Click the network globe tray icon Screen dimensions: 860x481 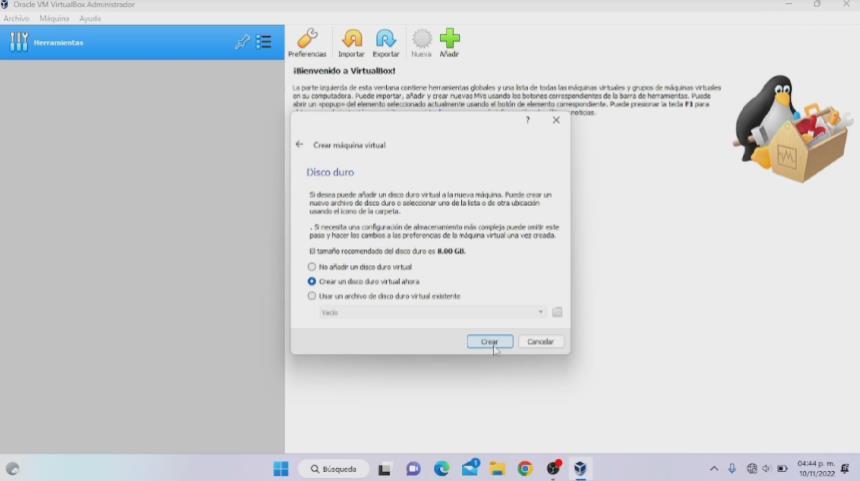pos(752,468)
